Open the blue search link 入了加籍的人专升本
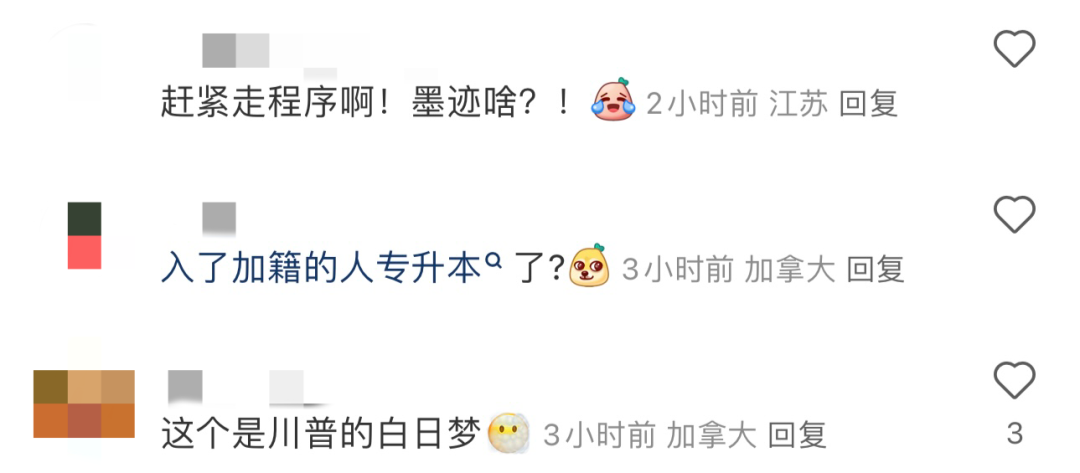The width and height of the screenshot is (1080, 473). point(320,267)
